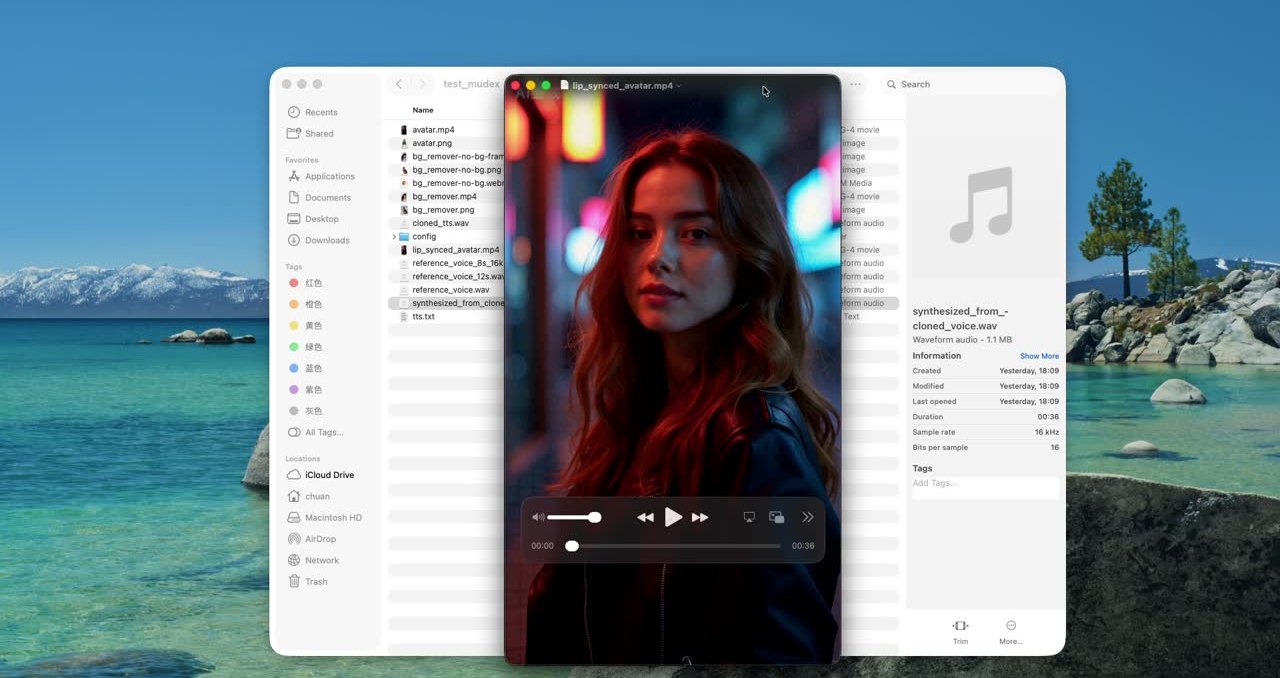
Task: Click the Add Tags field
Action: [x=985, y=484]
